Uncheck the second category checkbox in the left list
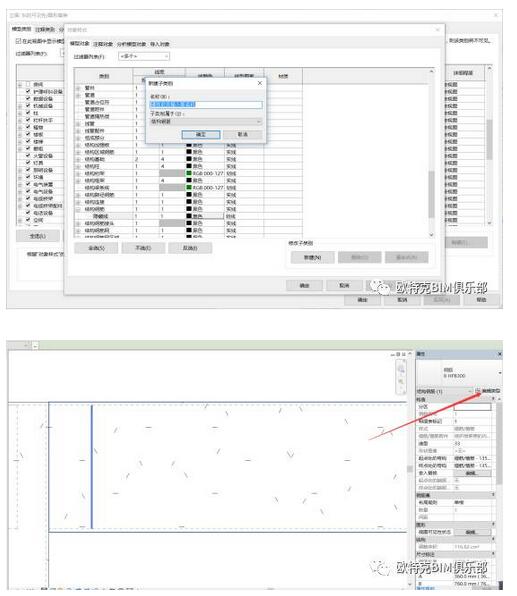517x596 pixels. [x=28, y=91]
